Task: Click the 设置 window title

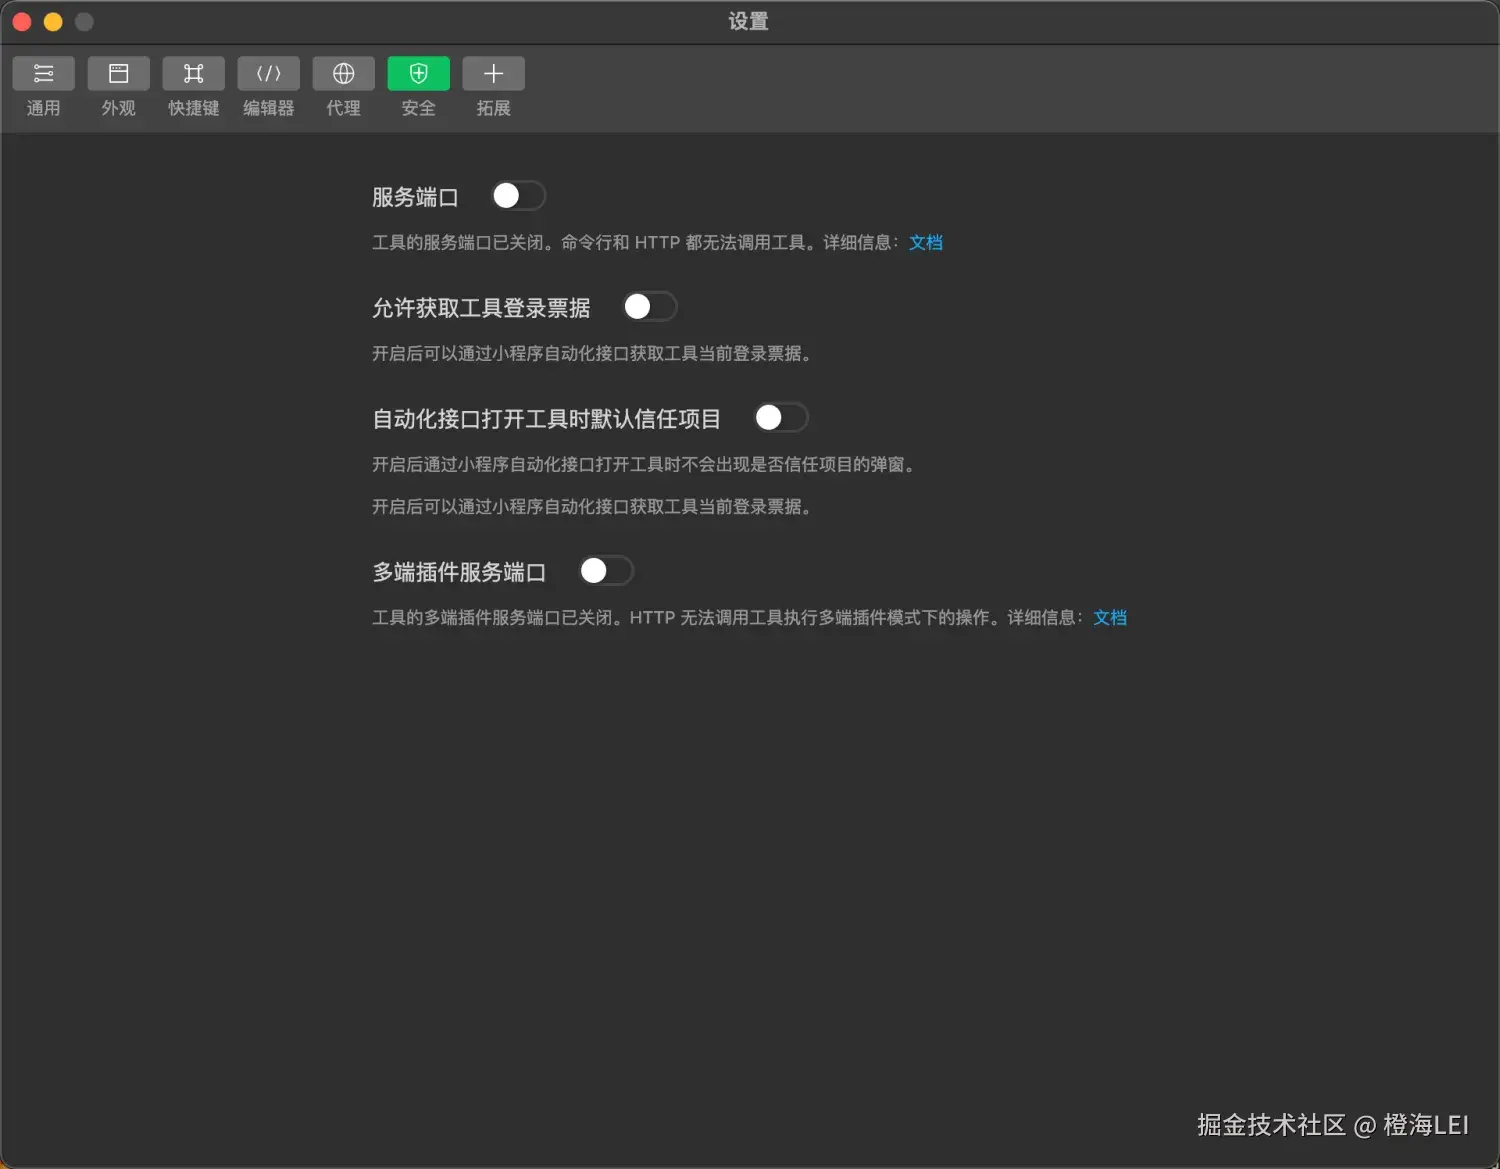Action: click(748, 21)
